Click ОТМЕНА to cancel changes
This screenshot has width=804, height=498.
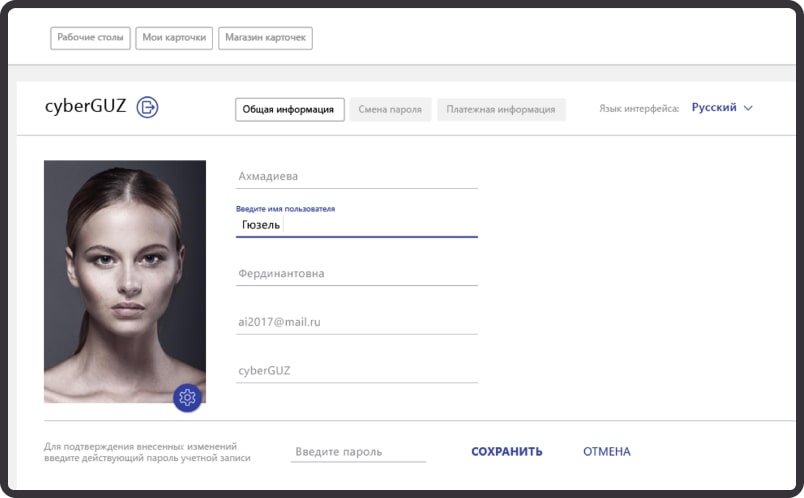coord(607,452)
